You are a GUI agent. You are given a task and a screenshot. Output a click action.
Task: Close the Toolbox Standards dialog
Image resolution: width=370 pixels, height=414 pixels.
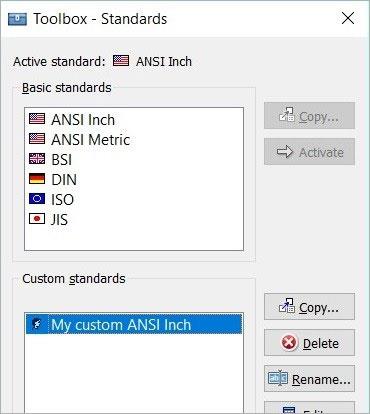(x=348, y=18)
